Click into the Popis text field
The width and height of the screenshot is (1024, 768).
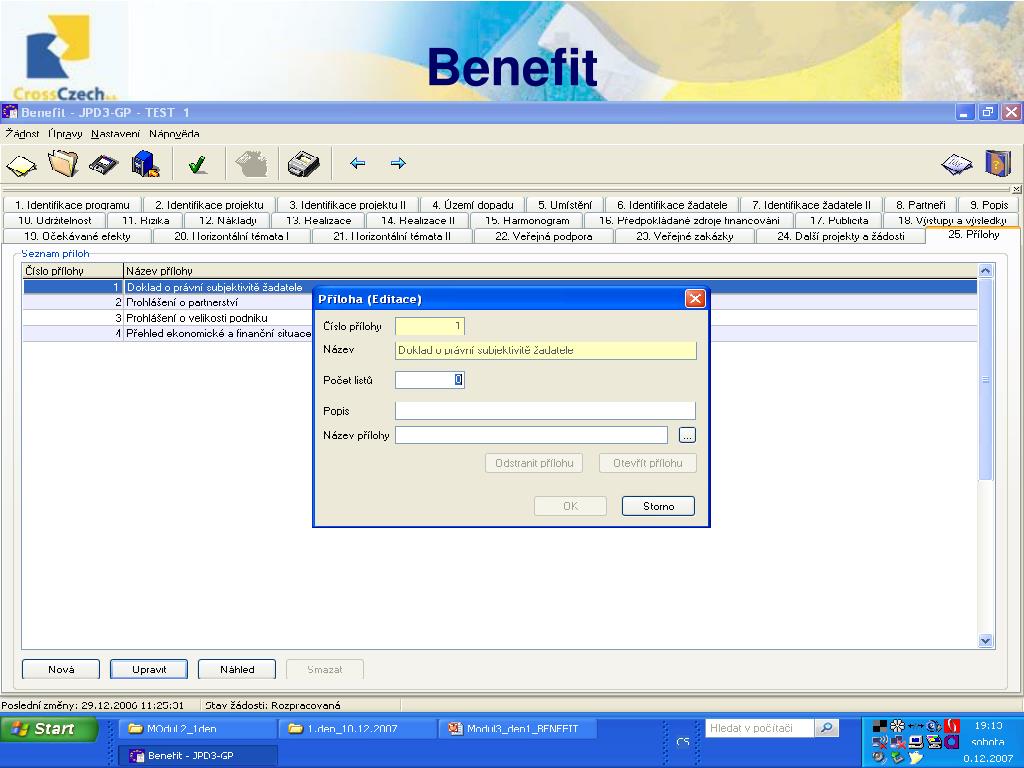tap(545, 411)
